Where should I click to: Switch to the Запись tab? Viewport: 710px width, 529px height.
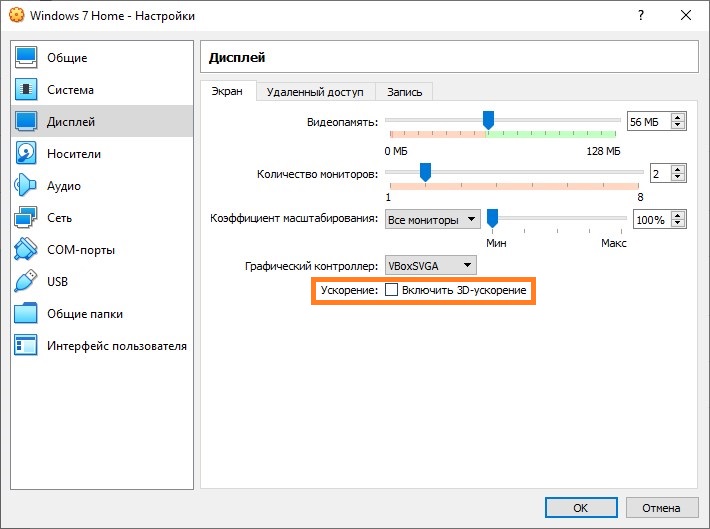pyautogui.click(x=404, y=92)
